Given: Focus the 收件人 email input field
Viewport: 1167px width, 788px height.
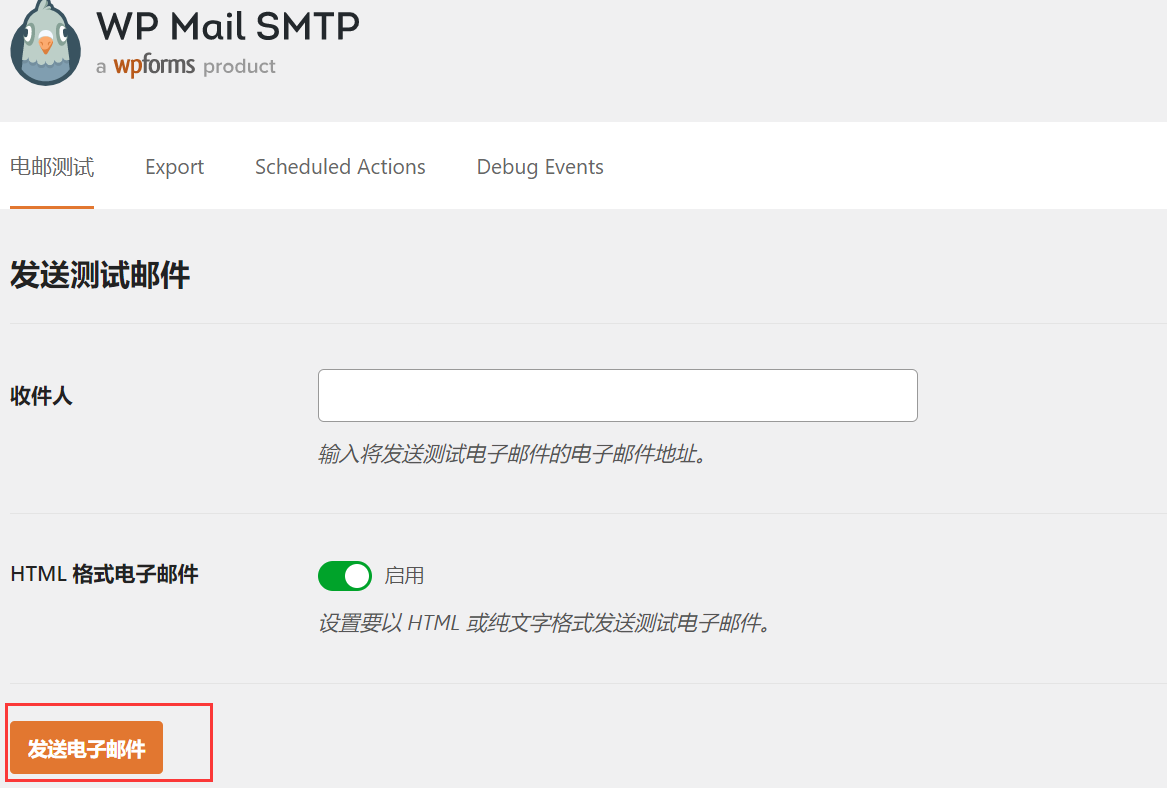Looking at the screenshot, I should (618, 395).
